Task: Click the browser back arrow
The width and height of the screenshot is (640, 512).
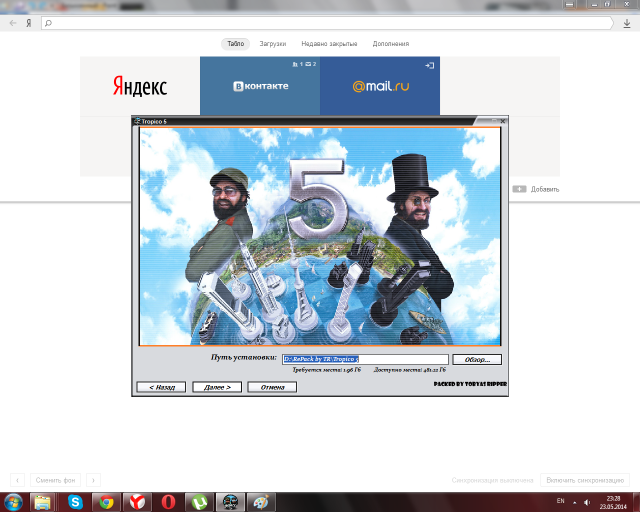Action: coord(13,22)
